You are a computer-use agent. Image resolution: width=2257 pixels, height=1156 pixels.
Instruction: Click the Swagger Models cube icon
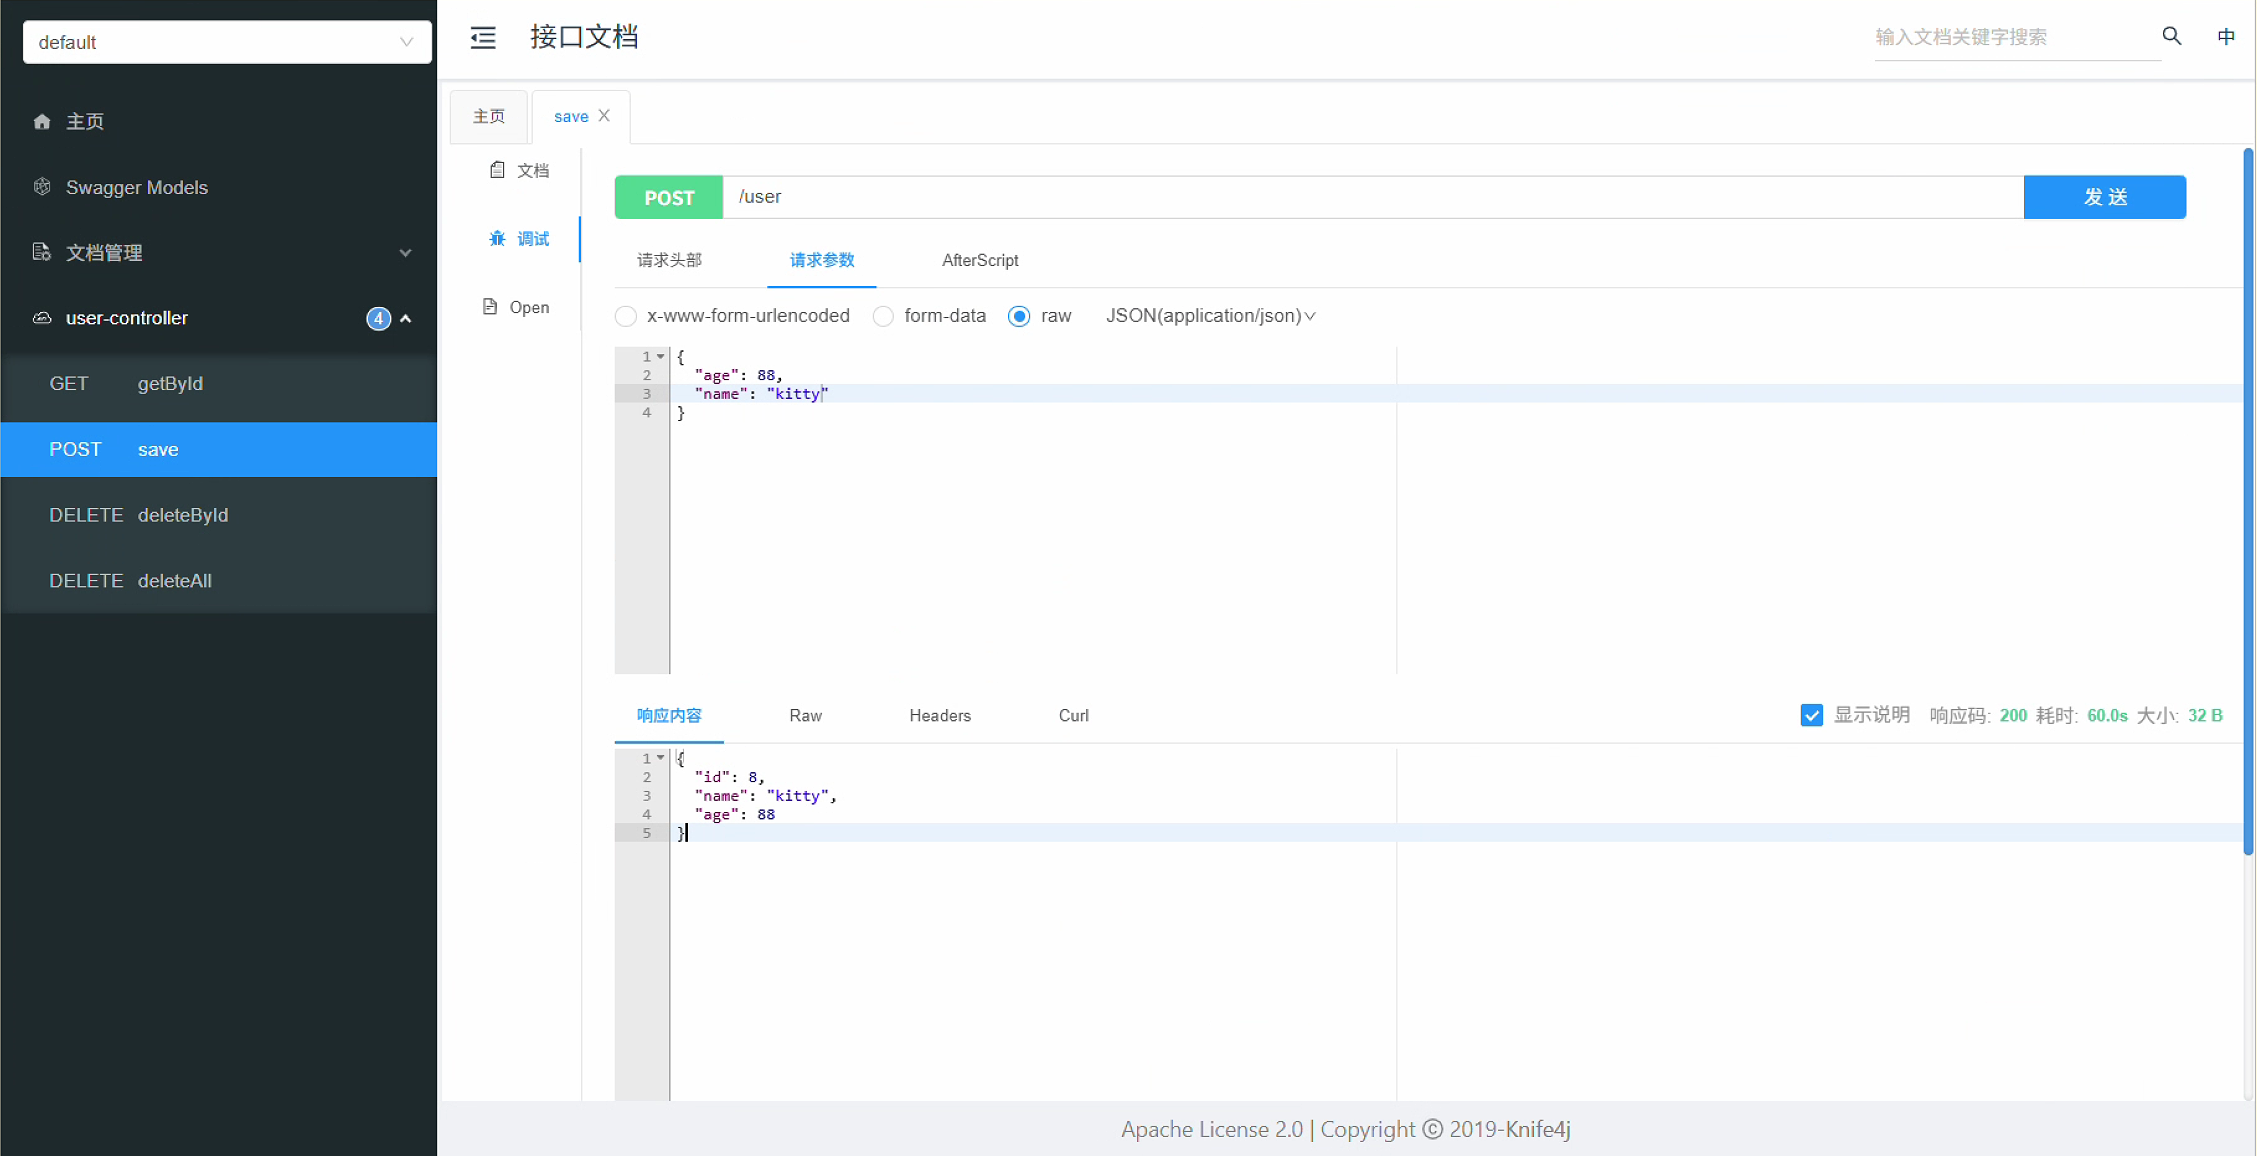[42, 187]
